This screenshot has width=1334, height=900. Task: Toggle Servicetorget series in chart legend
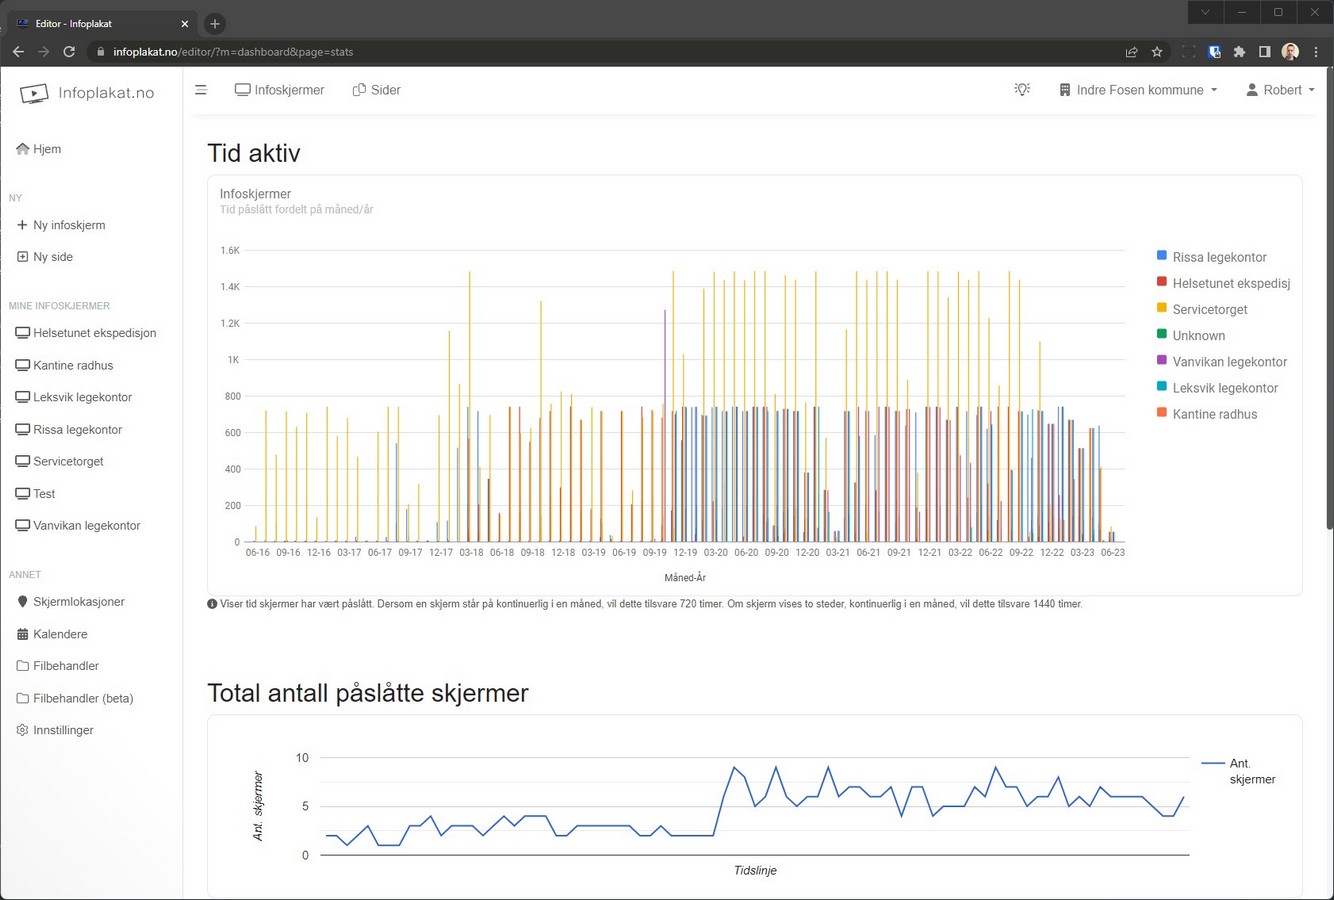(x=1209, y=310)
